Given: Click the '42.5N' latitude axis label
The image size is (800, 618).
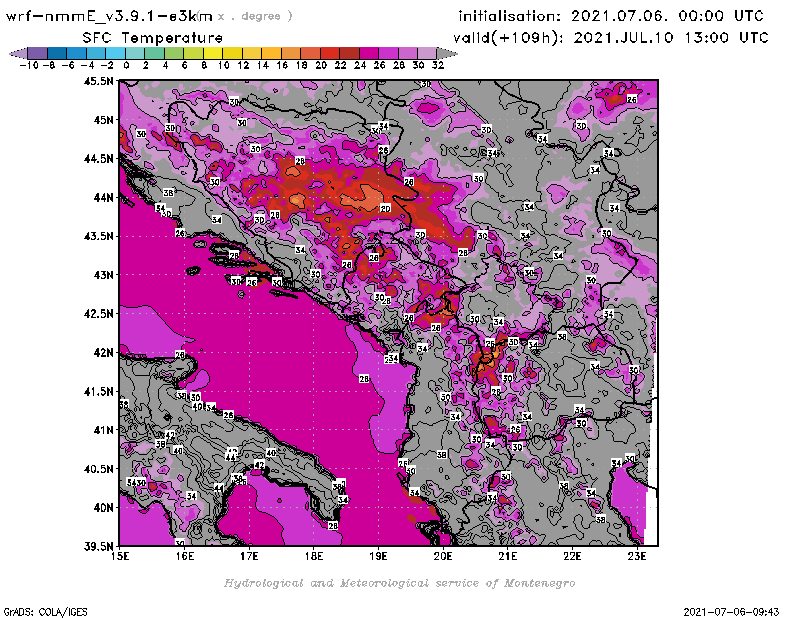Looking at the screenshot, I should point(98,314).
